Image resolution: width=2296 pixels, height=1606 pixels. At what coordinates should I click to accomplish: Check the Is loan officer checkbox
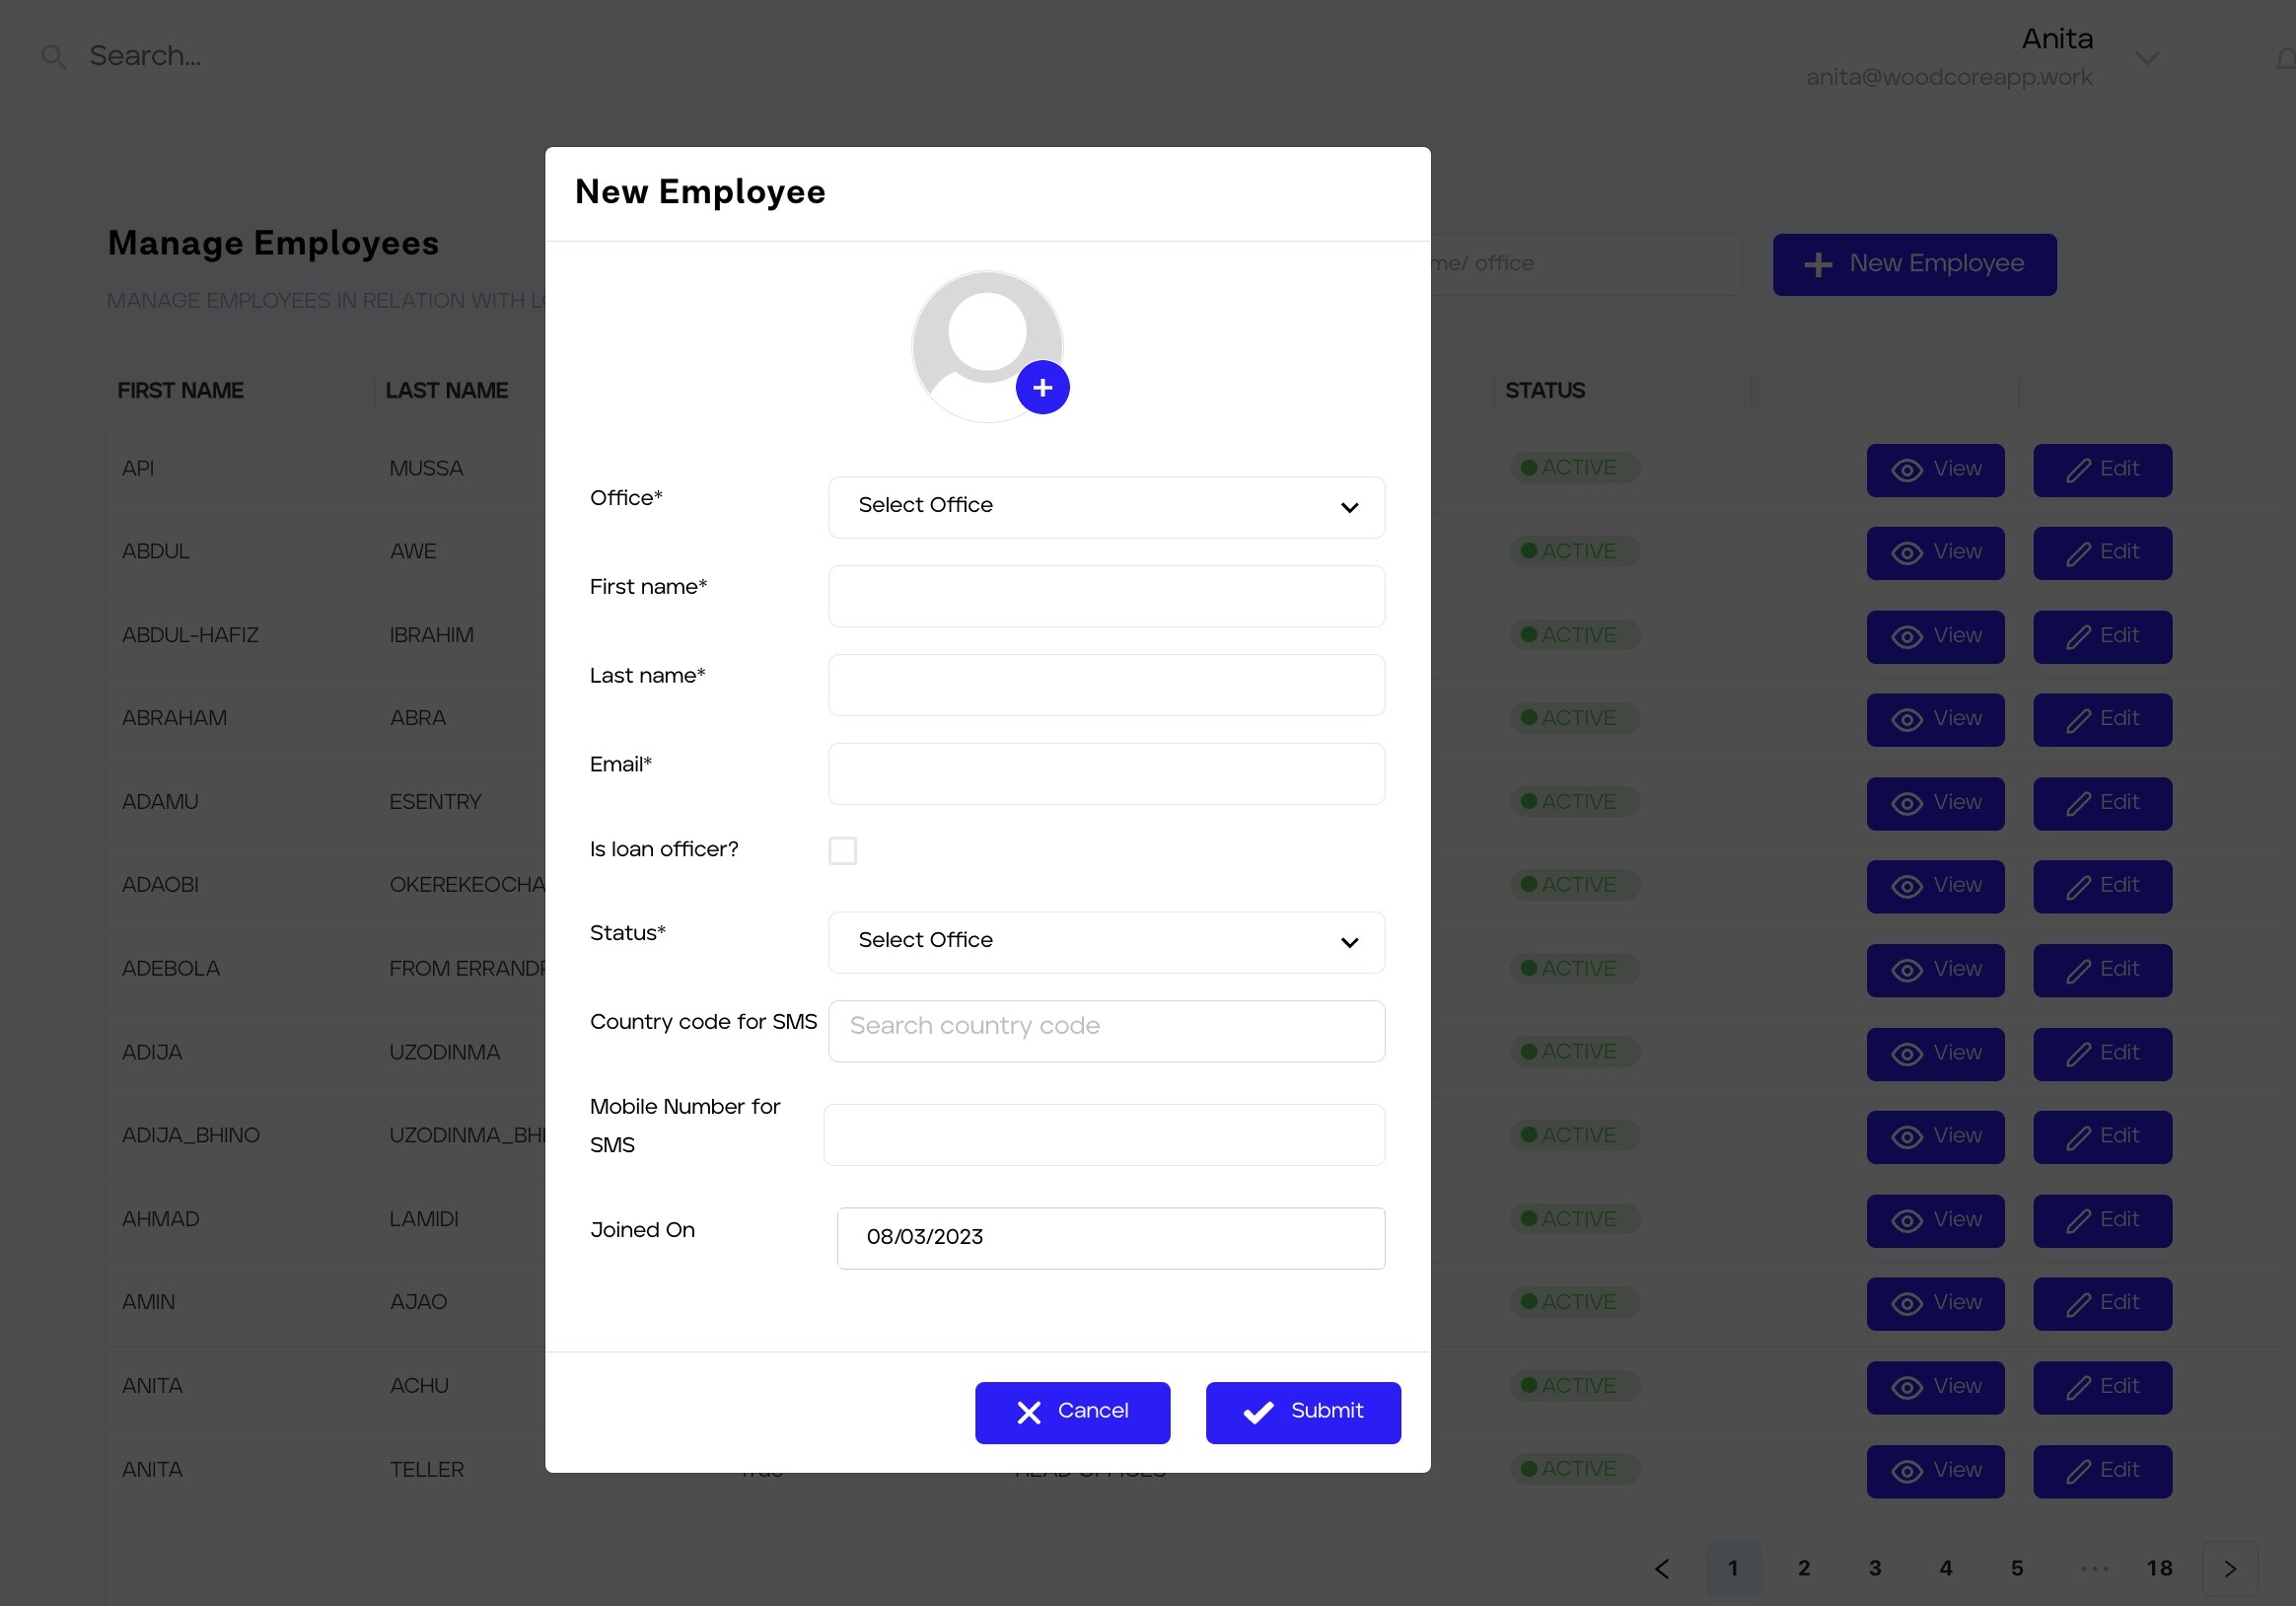coord(842,850)
